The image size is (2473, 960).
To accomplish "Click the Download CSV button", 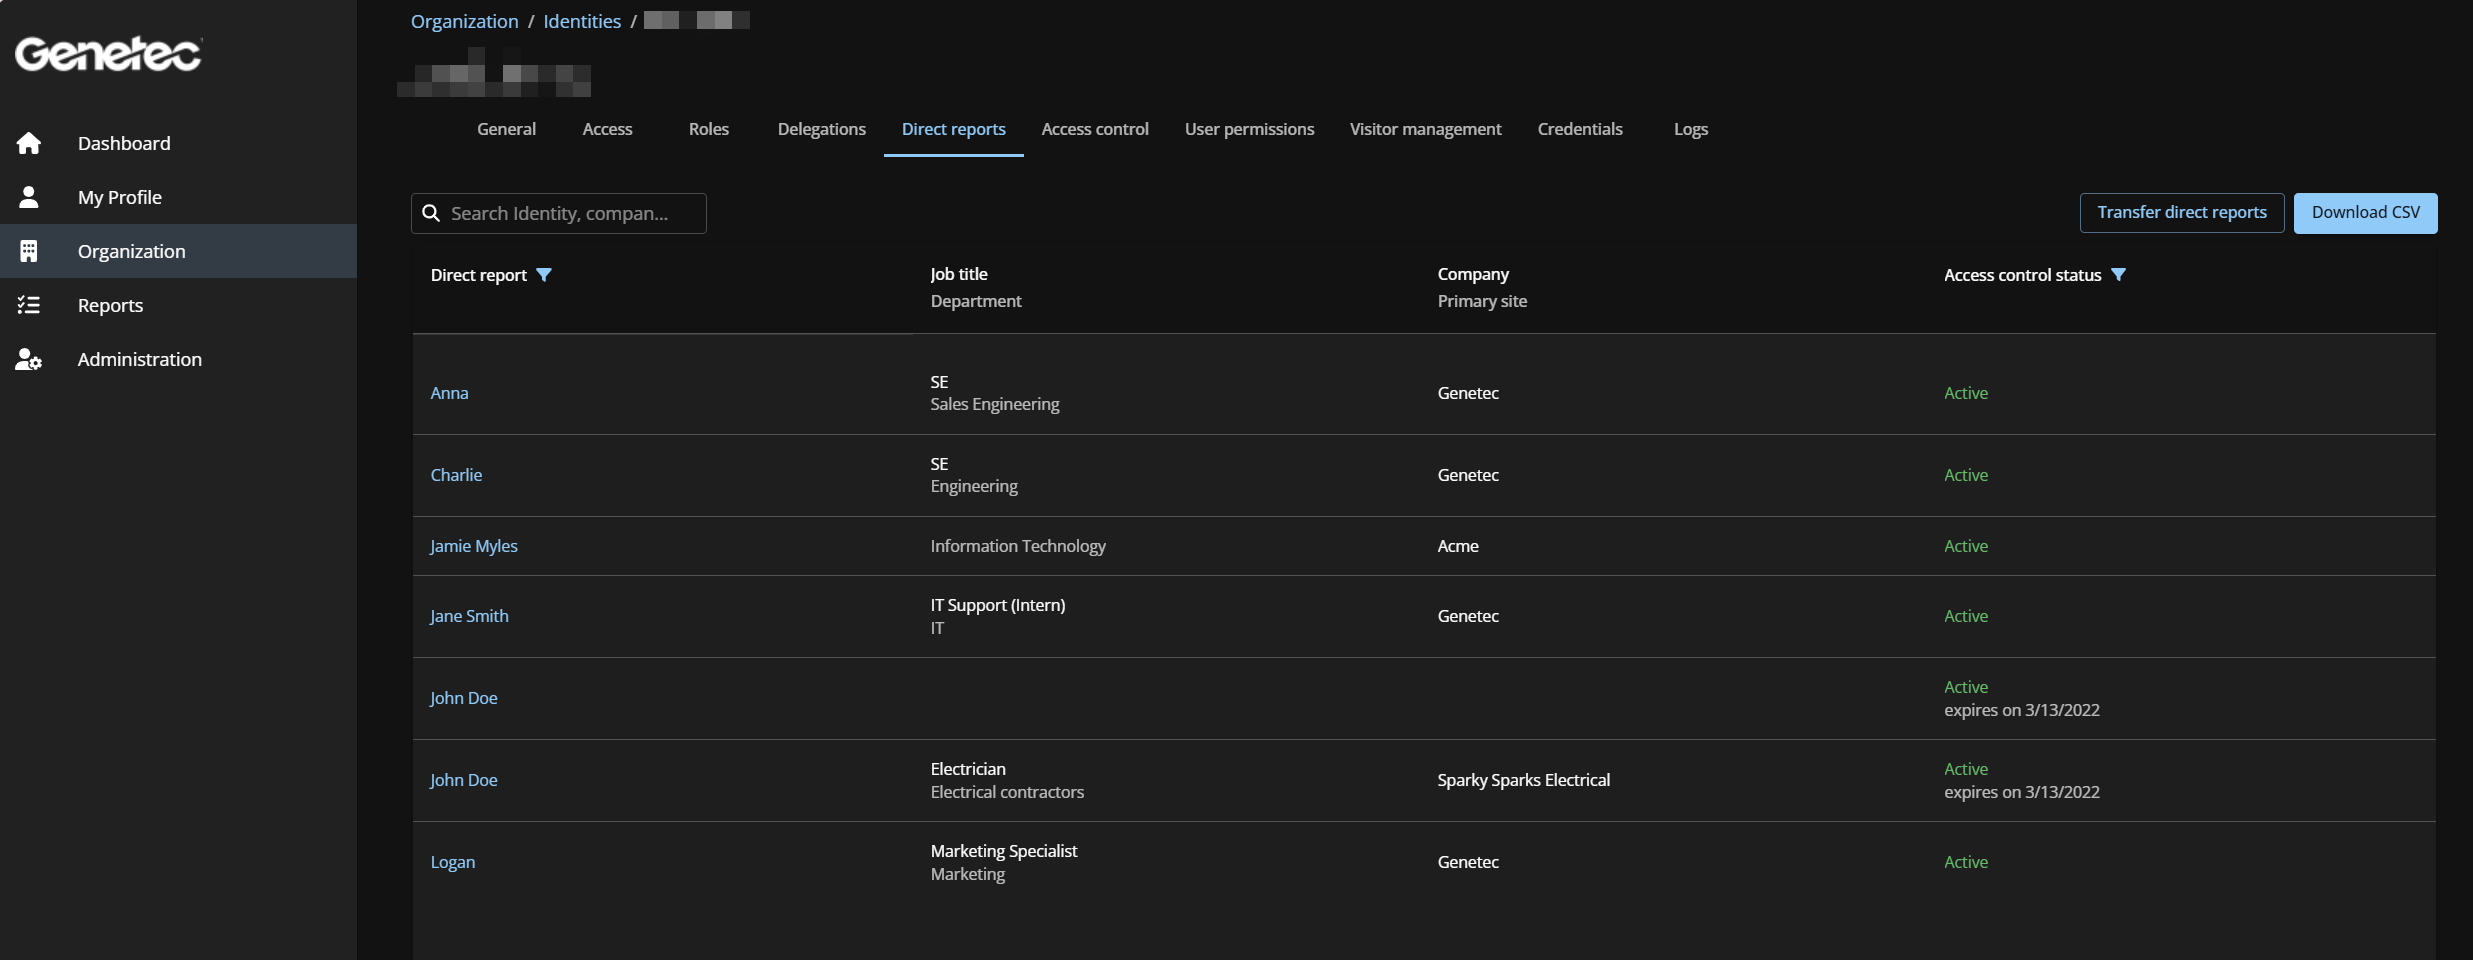I will [2365, 212].
